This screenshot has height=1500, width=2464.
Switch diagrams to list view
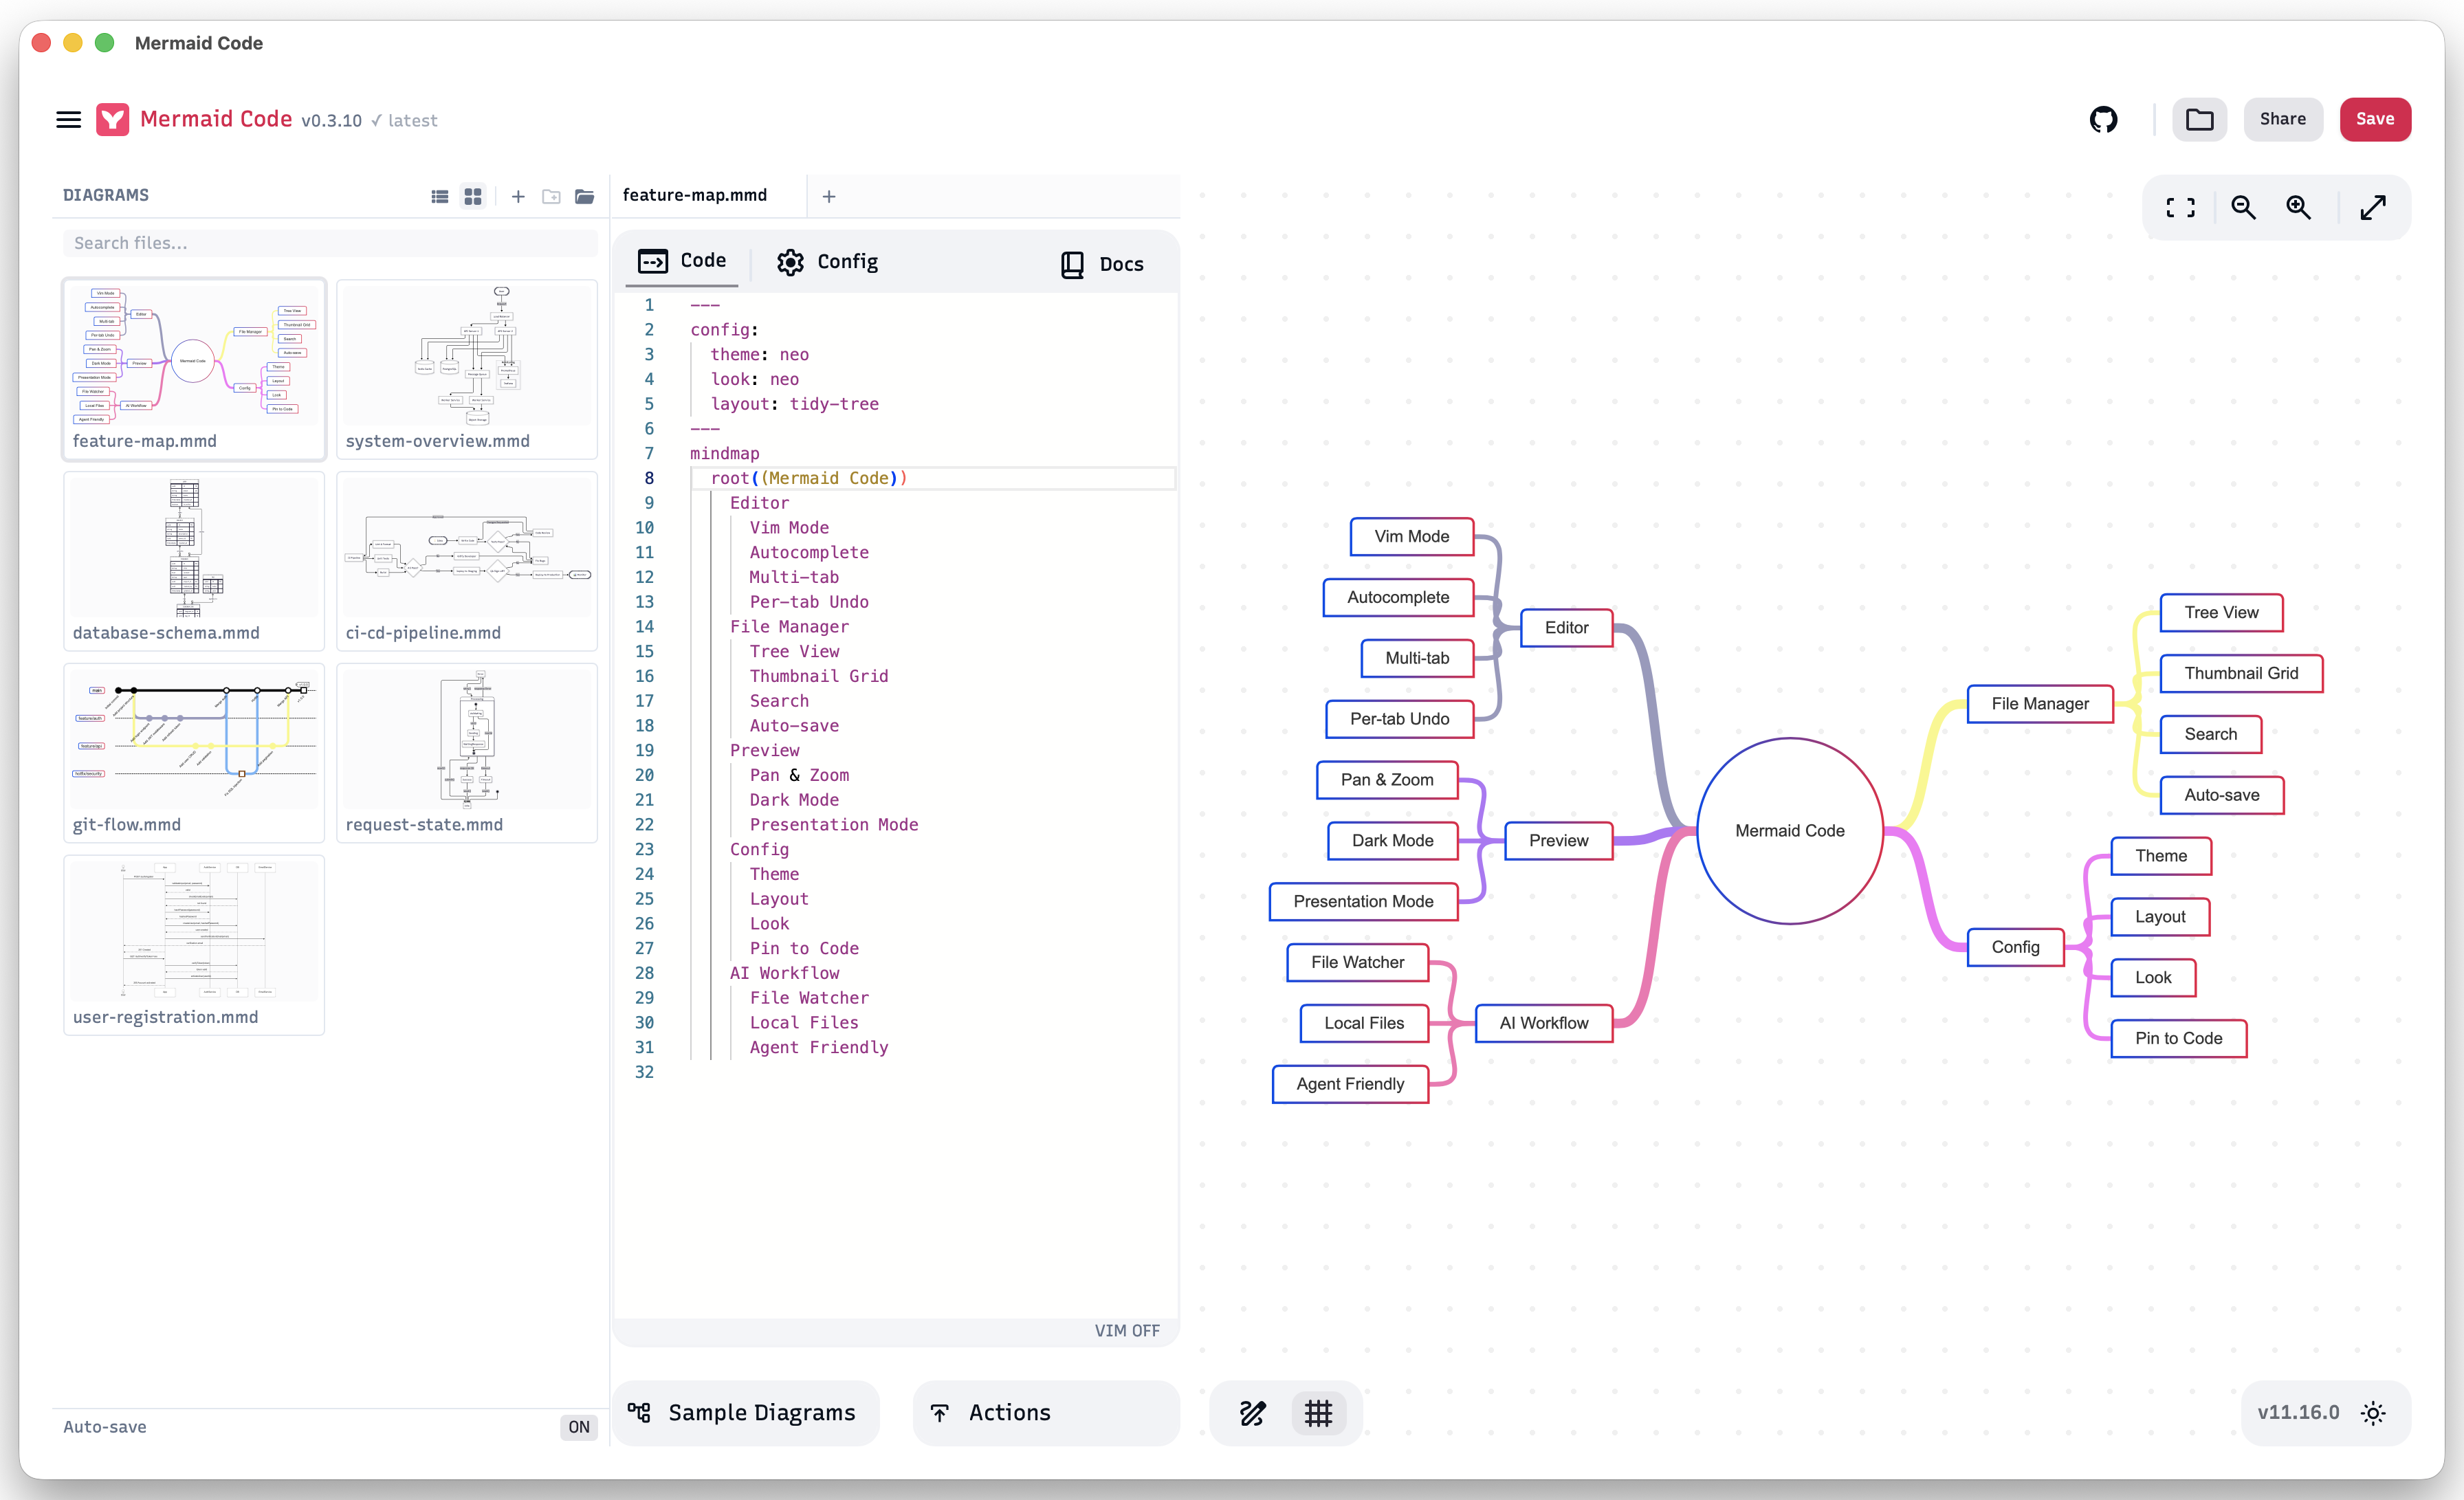pos(439,197)
